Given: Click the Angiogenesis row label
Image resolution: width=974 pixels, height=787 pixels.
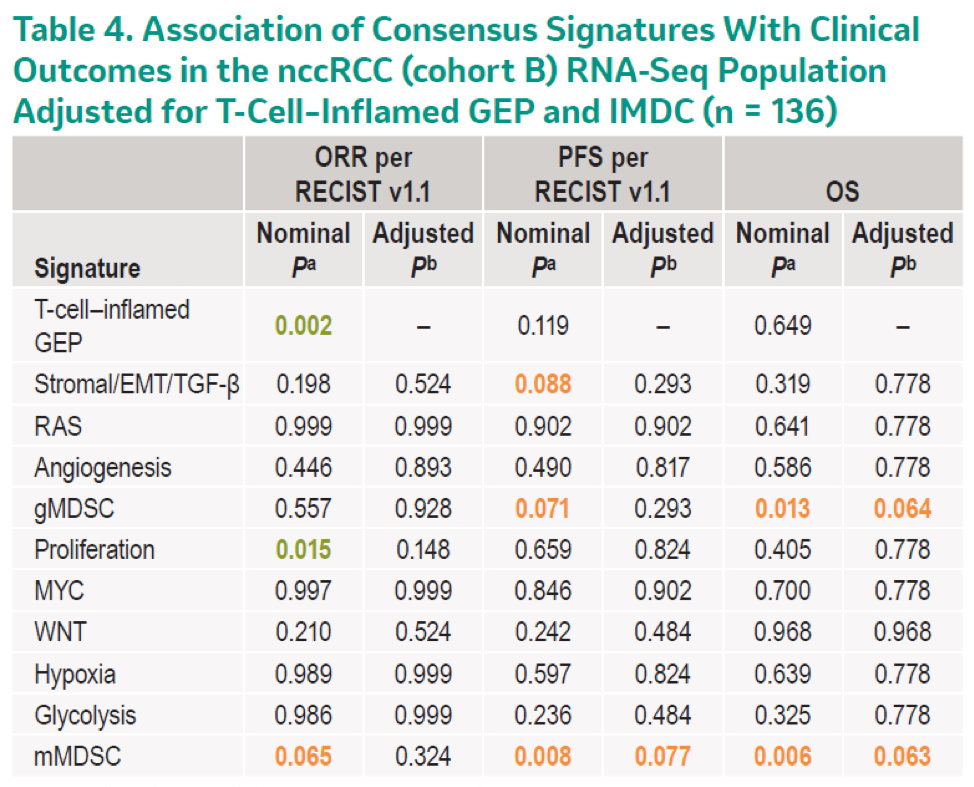Looking at the screenshot, I should pos(102,468).
